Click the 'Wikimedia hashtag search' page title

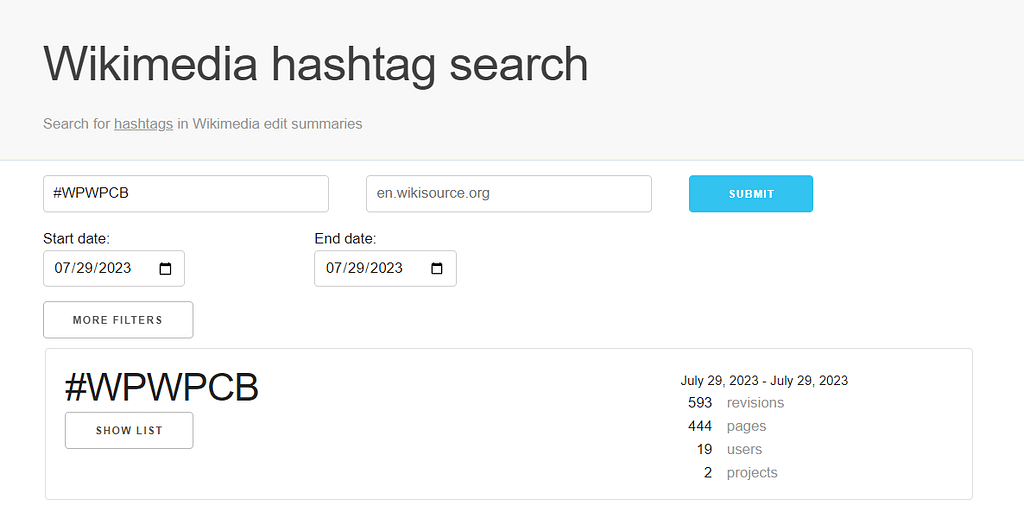click(x=315, y=64)
